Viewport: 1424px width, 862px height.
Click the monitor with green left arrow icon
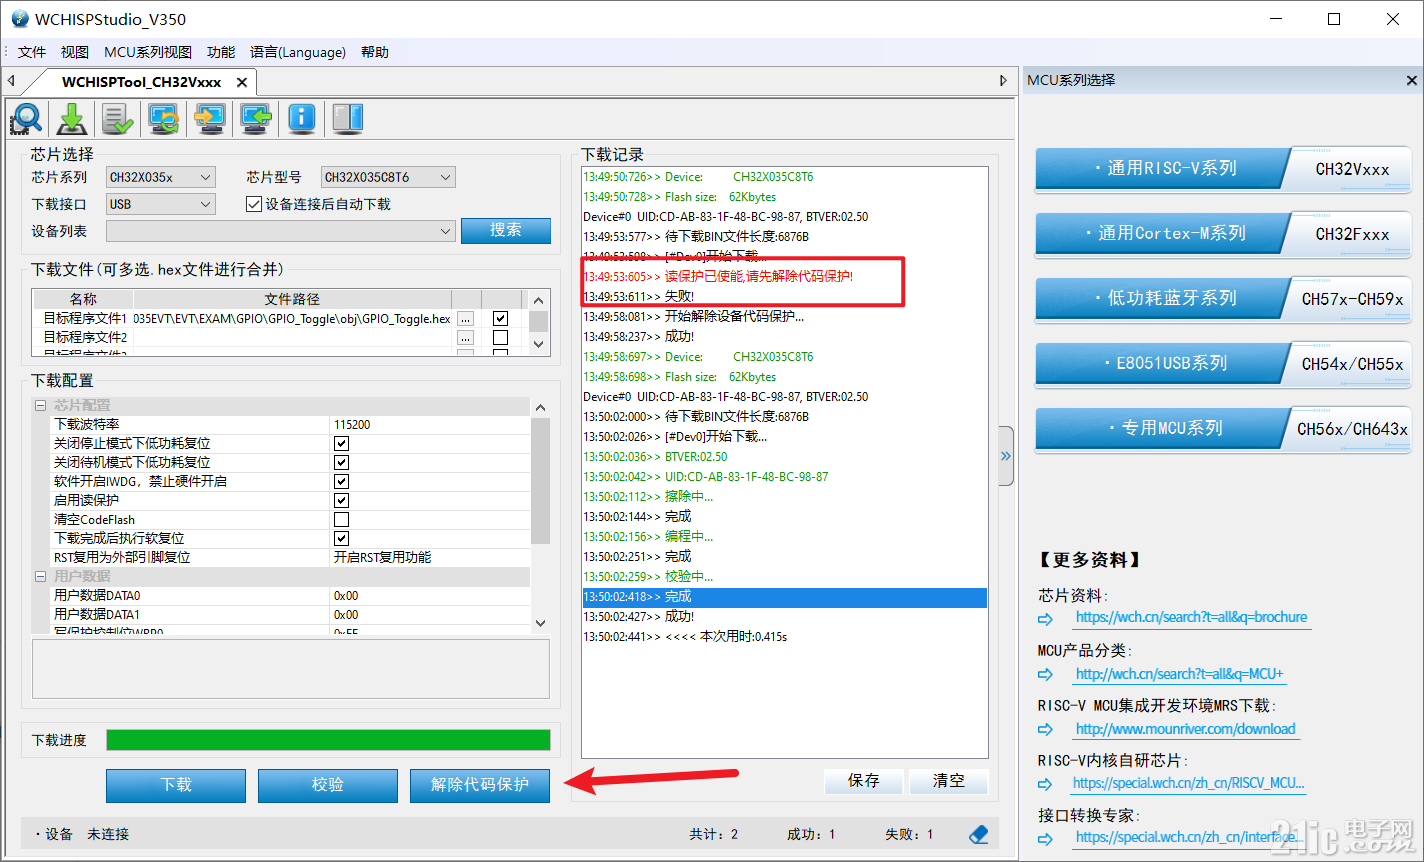click(x=256, y=119)
